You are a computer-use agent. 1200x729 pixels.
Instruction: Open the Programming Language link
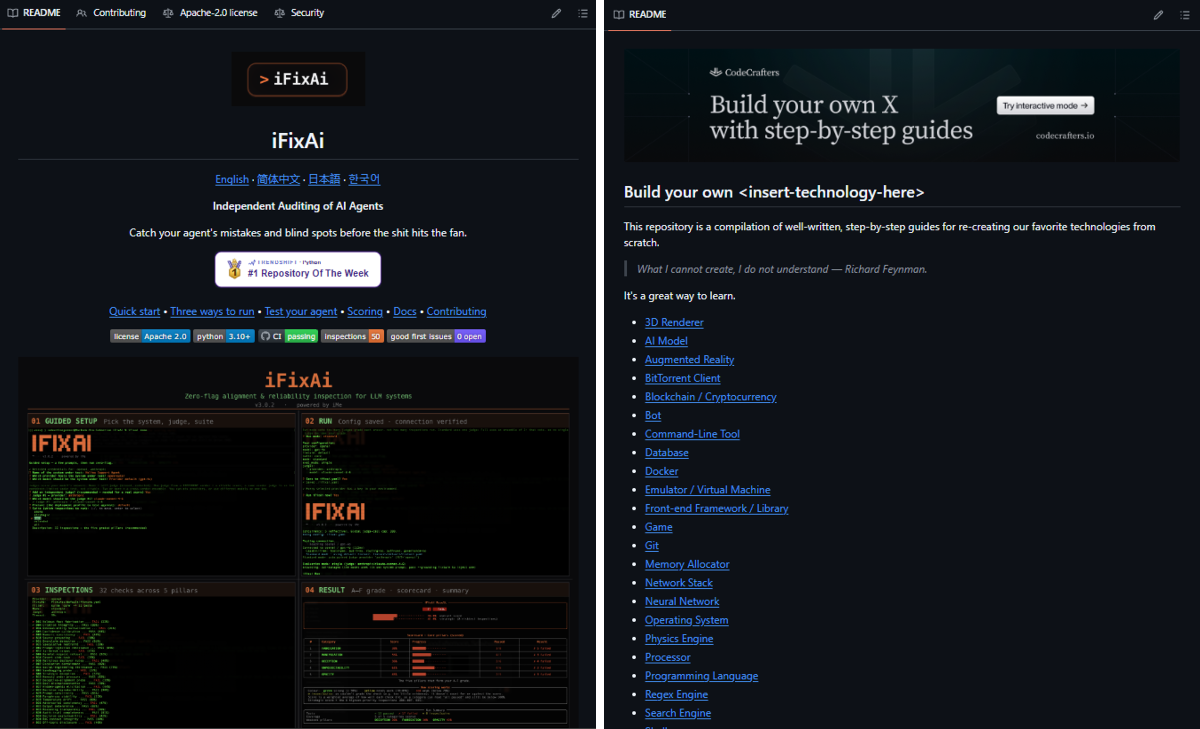click(701, 676)
